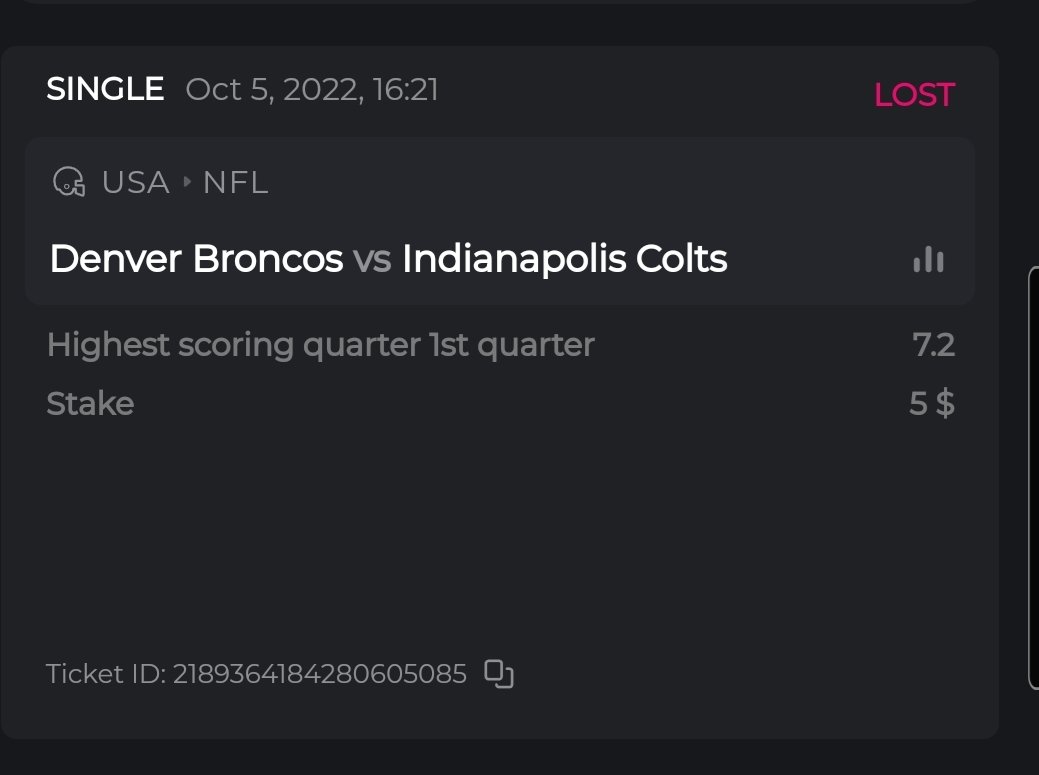Open match statistics bar chart icon
The width and height of the screenshot is (1039, 775).
[x=928, y=260]
